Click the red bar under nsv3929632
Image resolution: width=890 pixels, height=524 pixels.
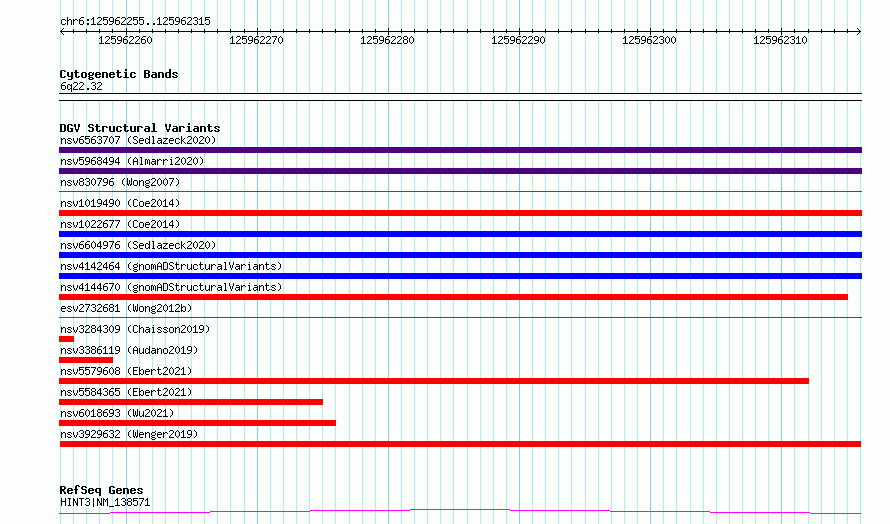point(460,444)
